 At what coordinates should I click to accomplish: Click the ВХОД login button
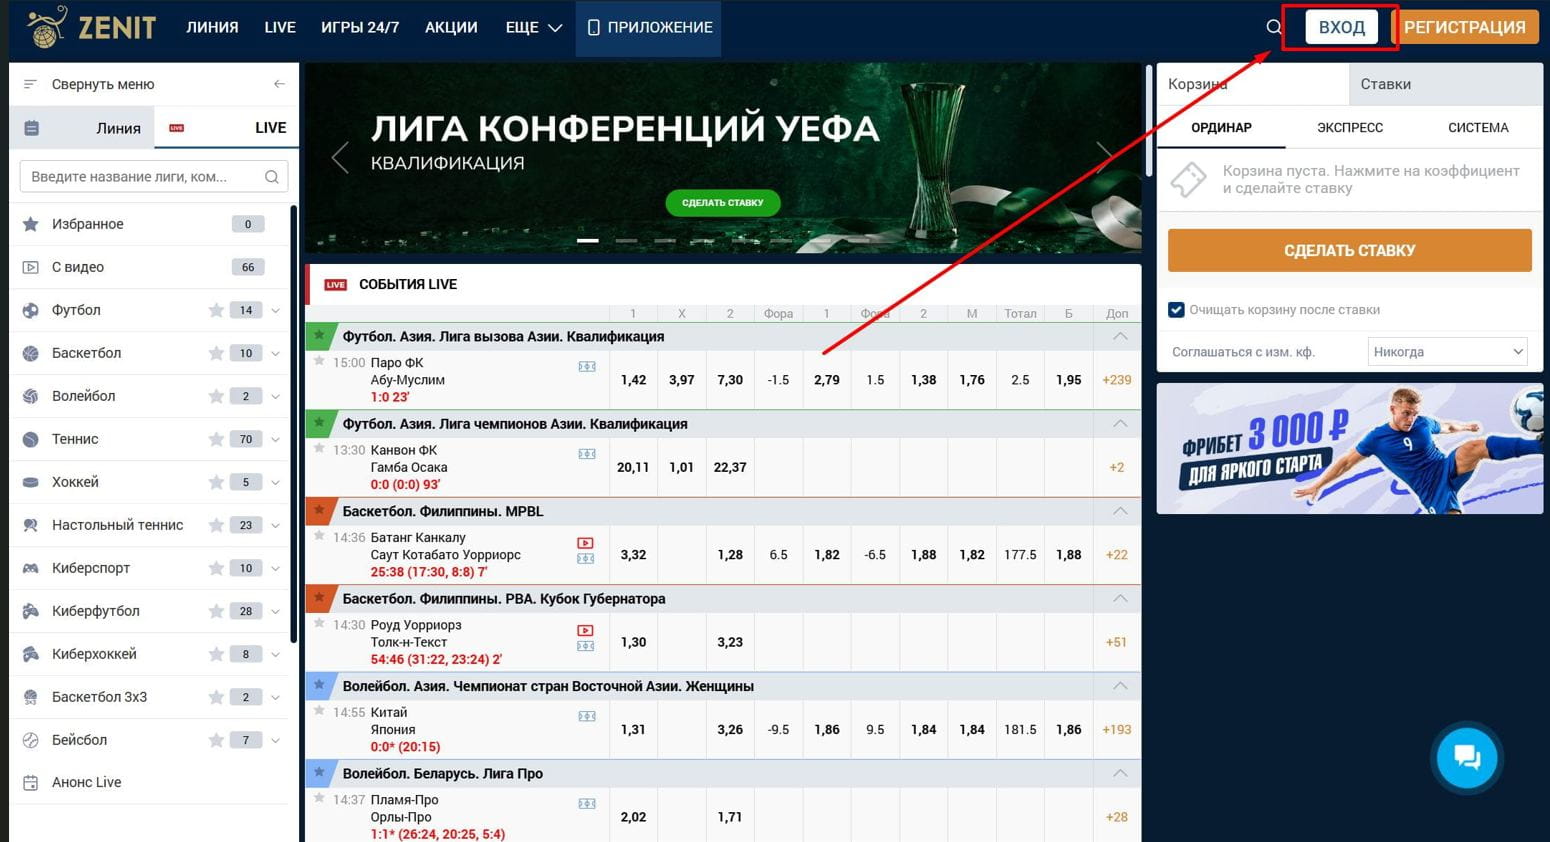click(x=1341, y=27)
